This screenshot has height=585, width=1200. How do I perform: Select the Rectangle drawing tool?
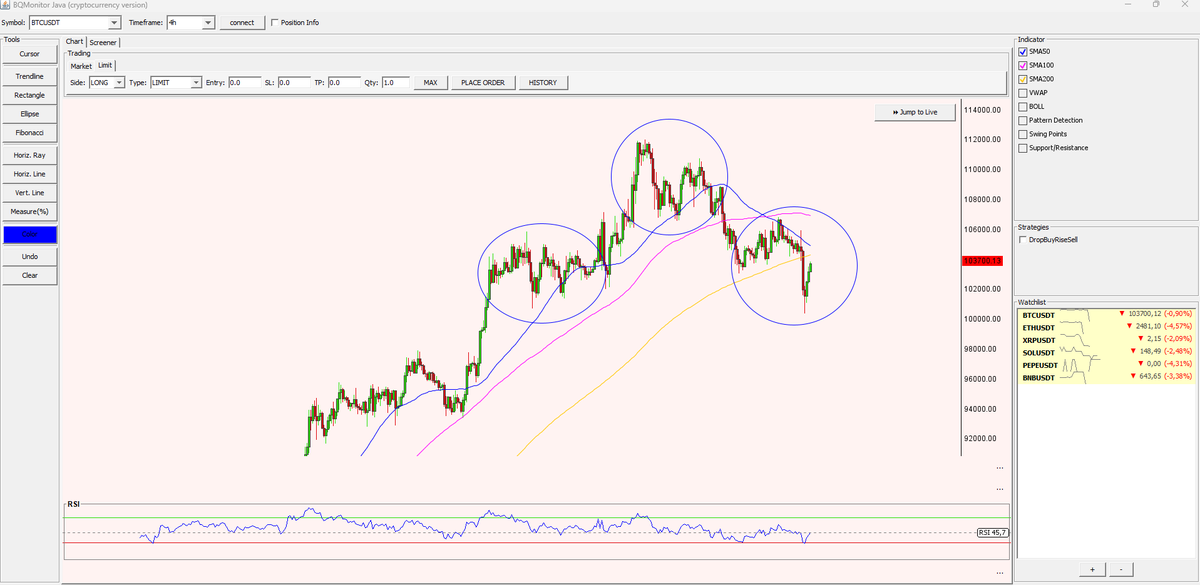click(29, 95)
